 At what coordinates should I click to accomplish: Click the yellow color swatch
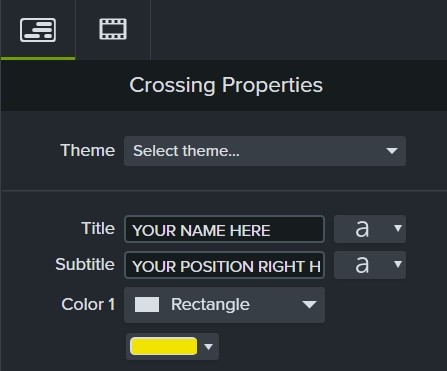tap(163, 346)
